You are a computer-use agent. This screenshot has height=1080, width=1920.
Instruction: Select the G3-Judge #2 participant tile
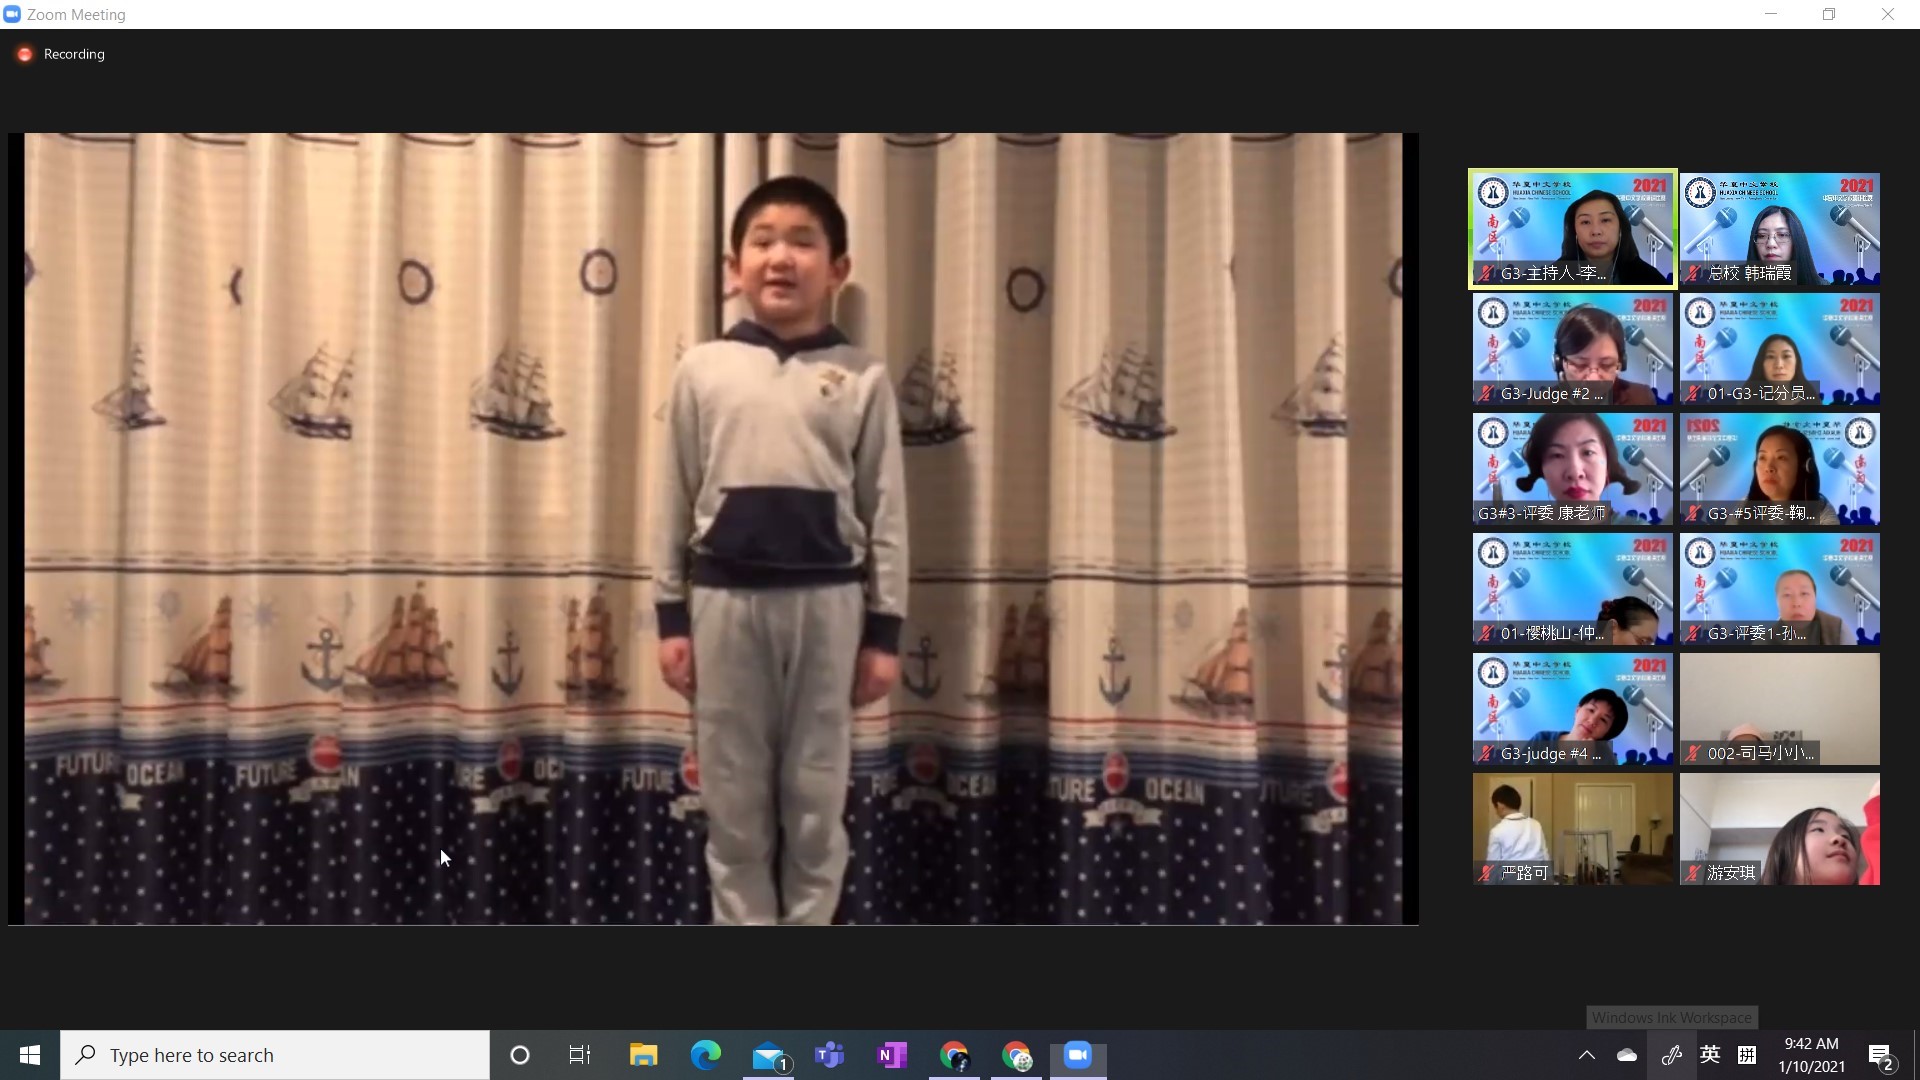tap(1572, 349)
